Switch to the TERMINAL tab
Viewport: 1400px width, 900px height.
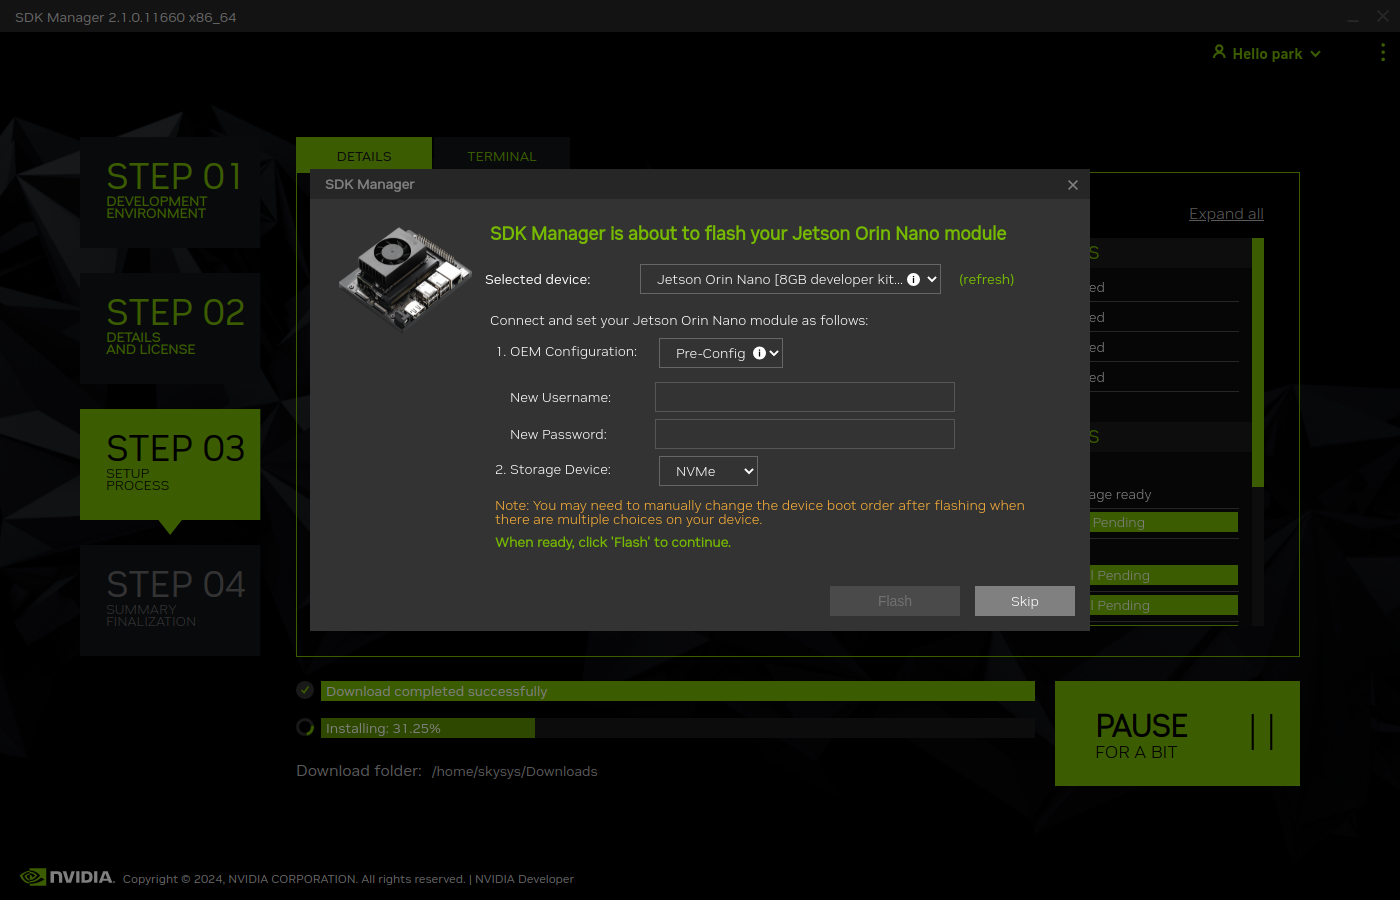pos(502,156)
